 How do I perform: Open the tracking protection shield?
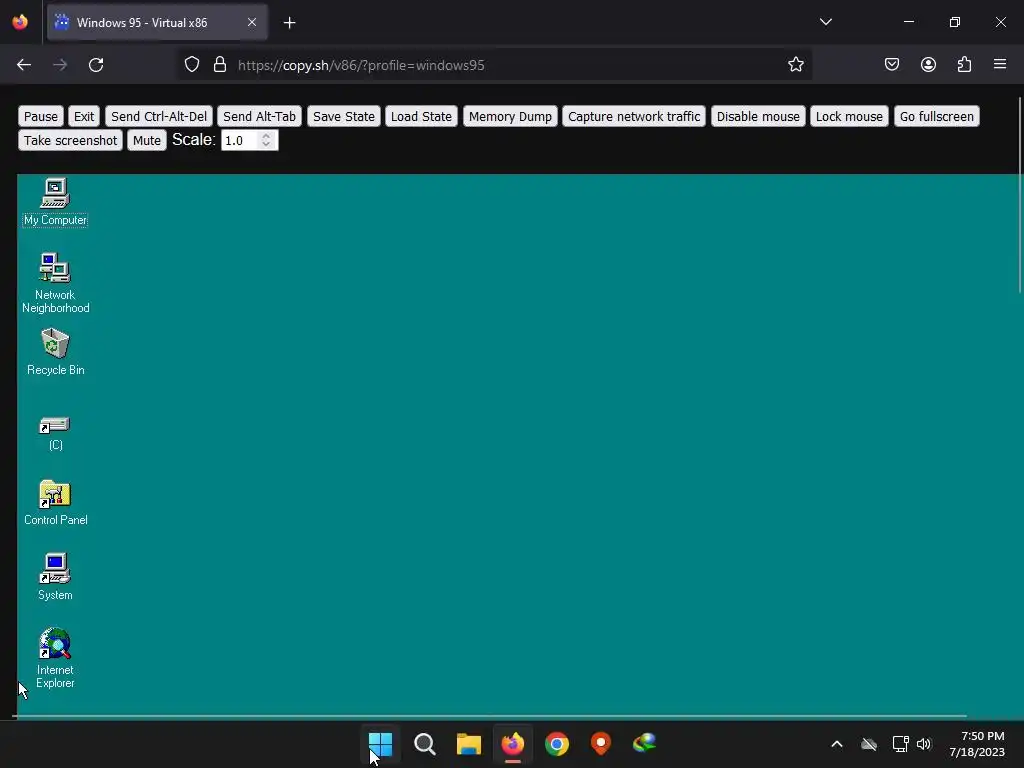pyautogui.click(x=191, y=65)
